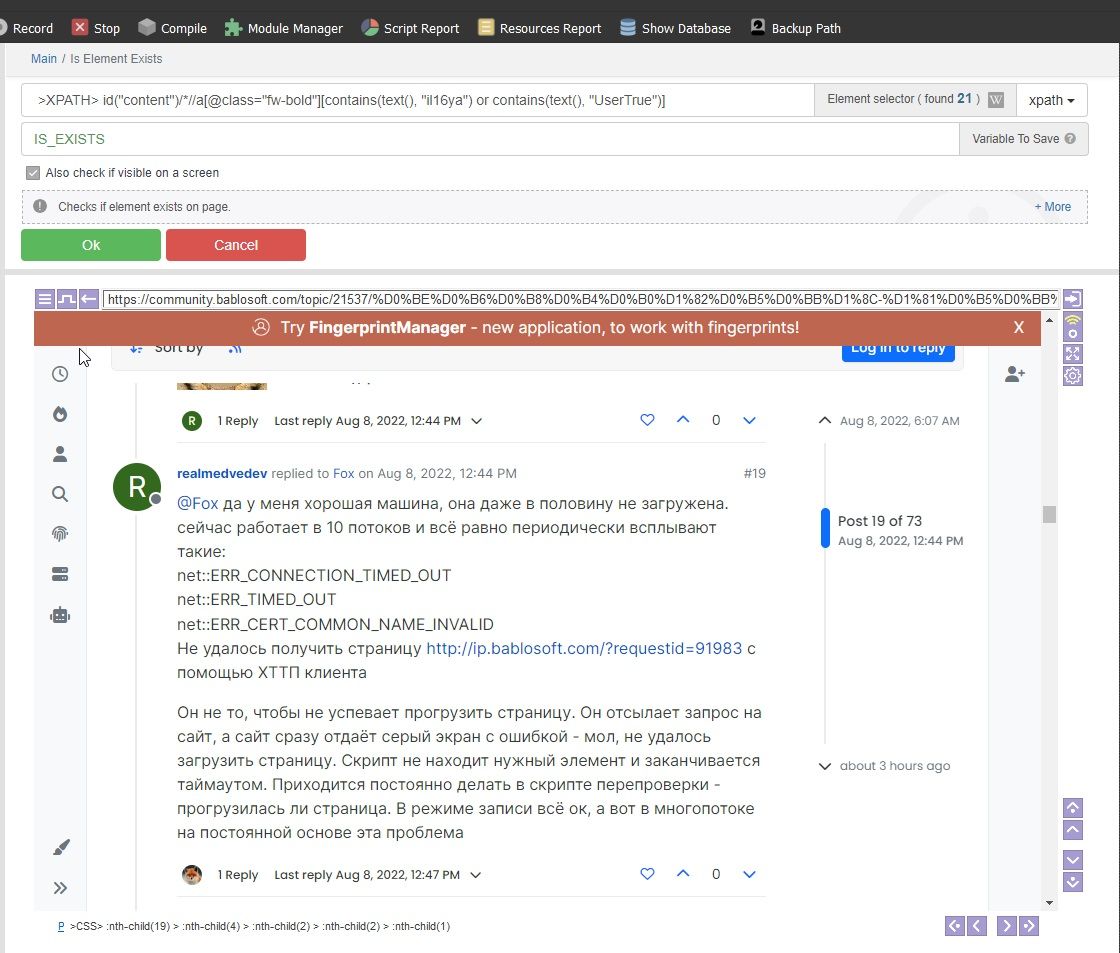The width and height of the screenshot is (1120, 953).
Task: Click the fingerprint icon in forum sidebar
Action: point(60,534)
